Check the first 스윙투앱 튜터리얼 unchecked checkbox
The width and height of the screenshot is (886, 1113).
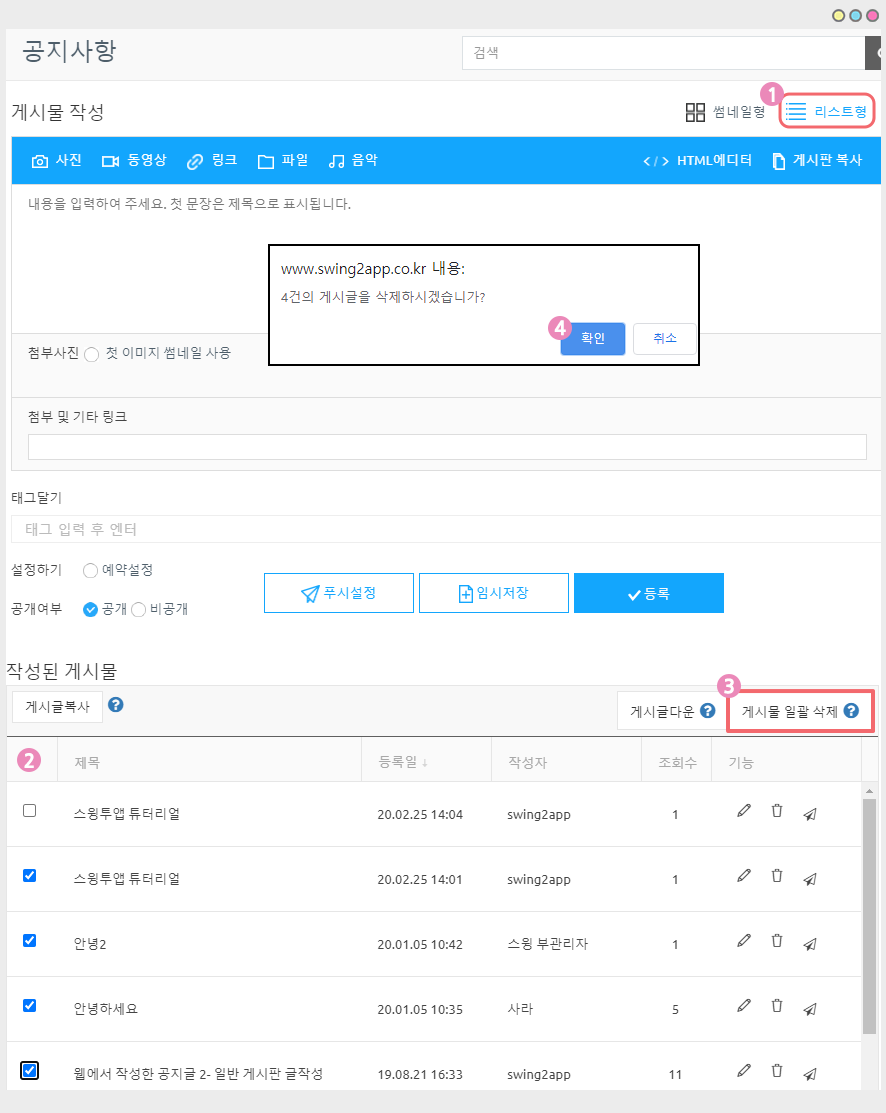point(29,811)
